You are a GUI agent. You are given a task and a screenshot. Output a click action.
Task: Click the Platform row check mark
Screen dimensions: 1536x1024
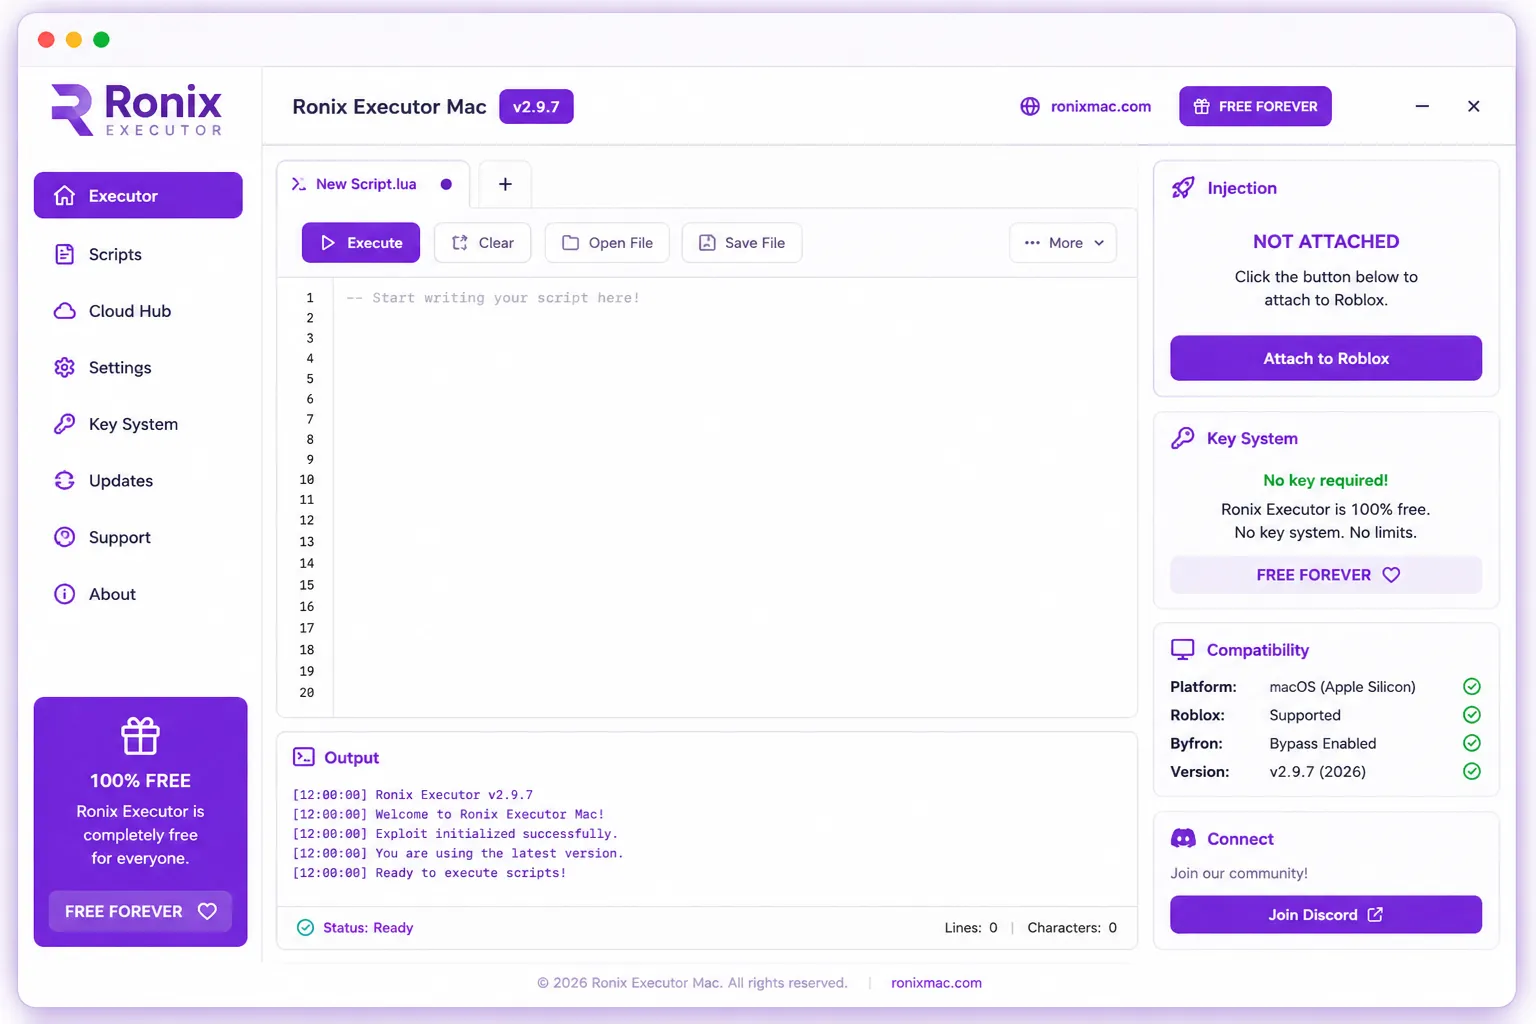[1472, 686]
